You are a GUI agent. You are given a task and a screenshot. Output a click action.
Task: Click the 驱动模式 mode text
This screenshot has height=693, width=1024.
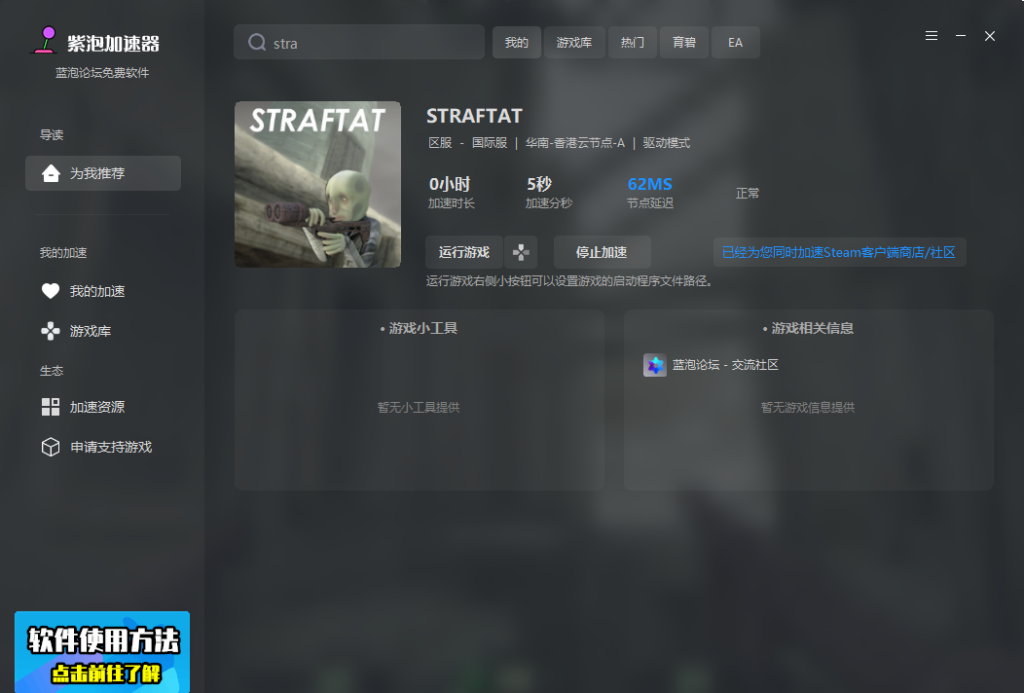coord(667,142)
